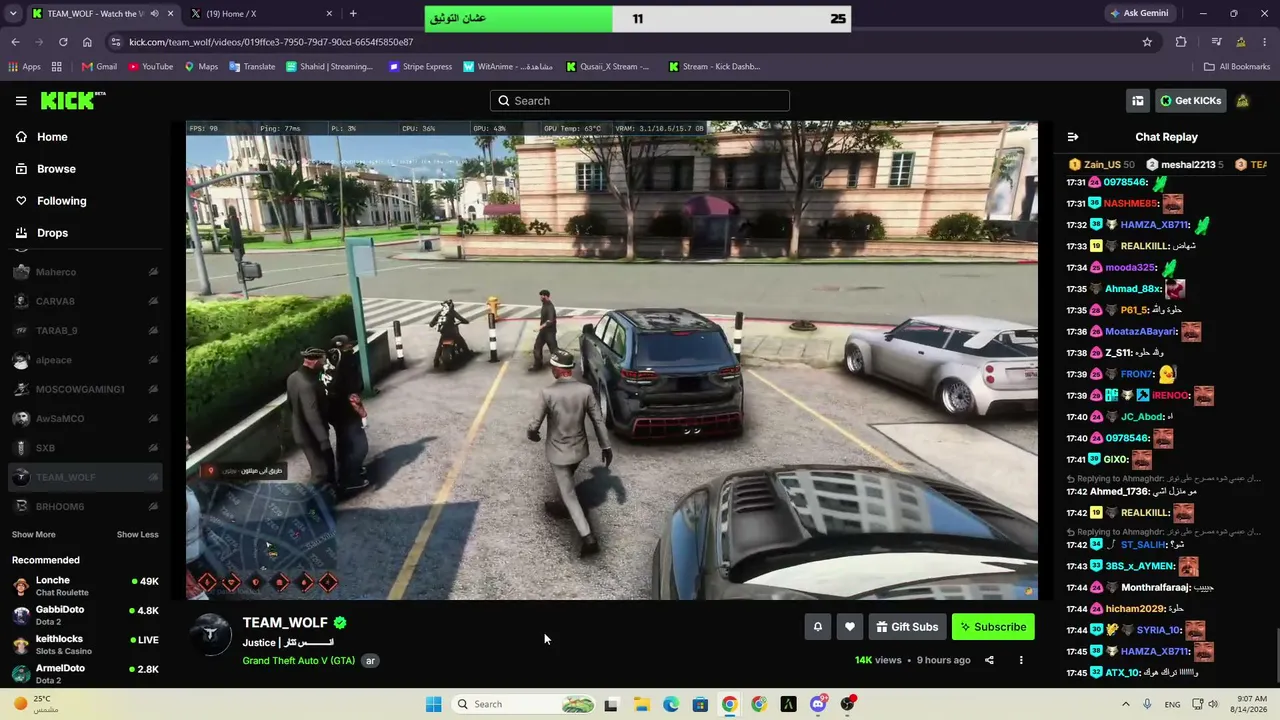Click the Subscribe button
The image size is (1280, 720).
click(993, 627)
